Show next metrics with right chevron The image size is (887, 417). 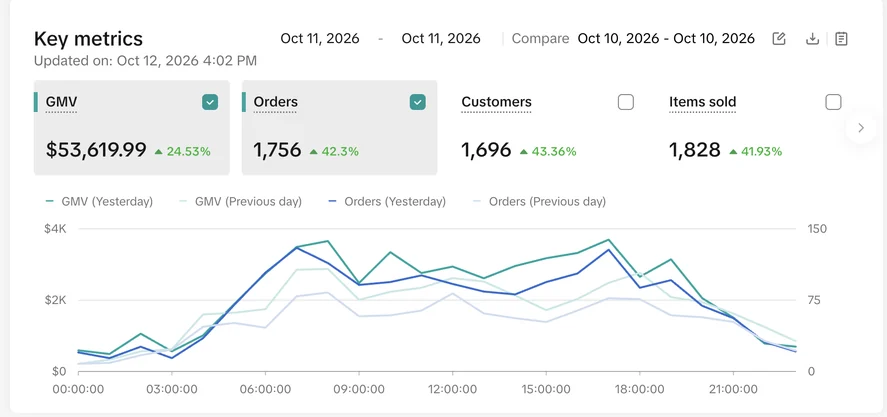click(x=861, y=128)
